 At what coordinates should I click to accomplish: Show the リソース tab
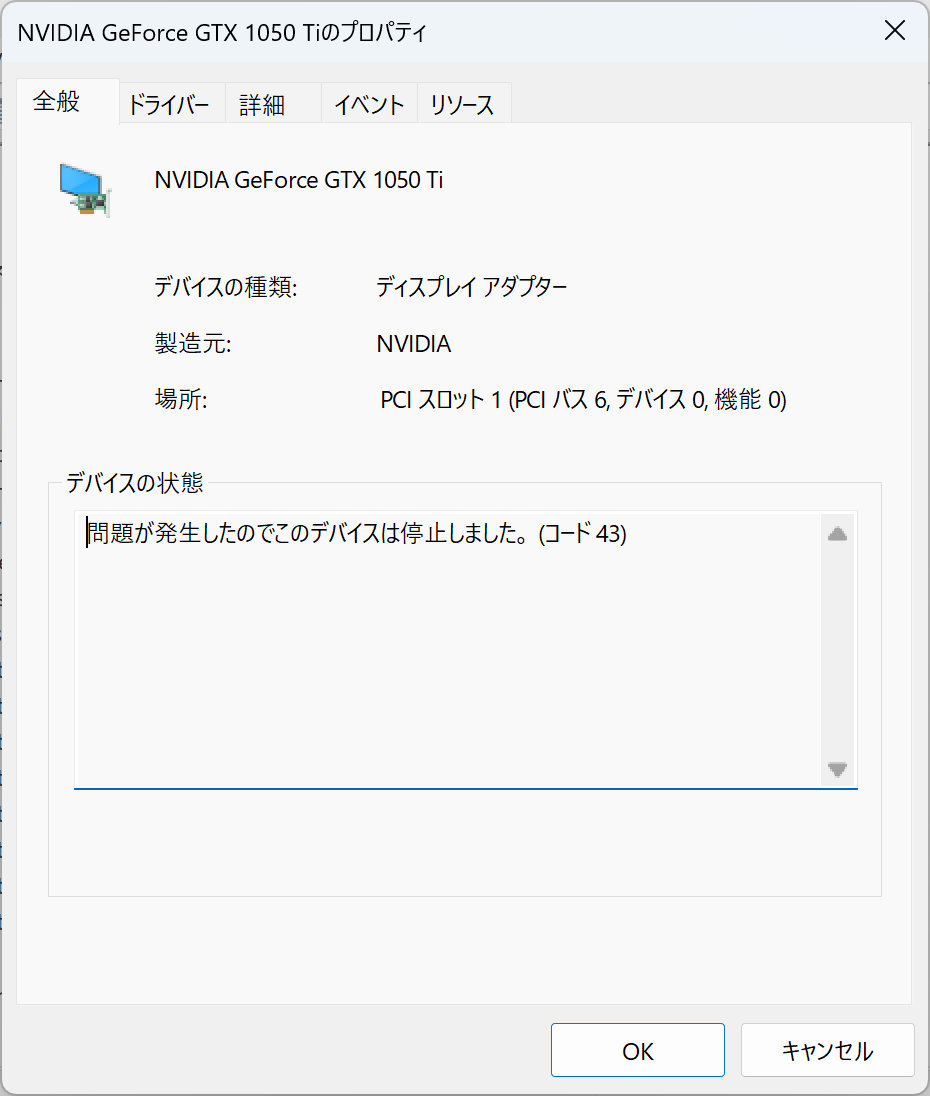coord(462,105)
